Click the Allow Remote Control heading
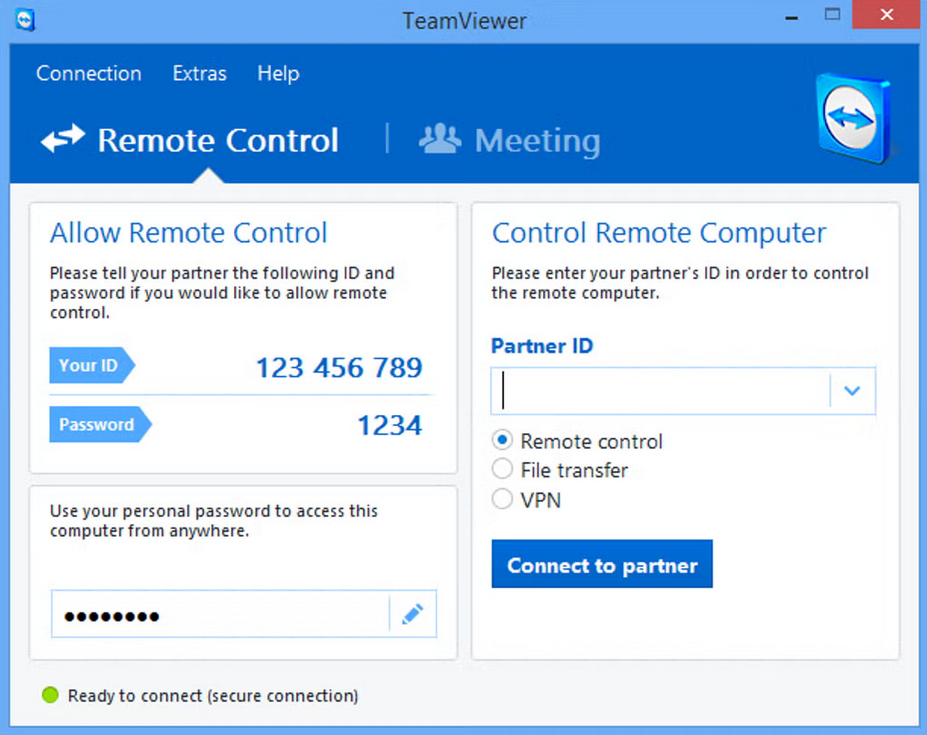The image size is (927, 735). point(189,232)
